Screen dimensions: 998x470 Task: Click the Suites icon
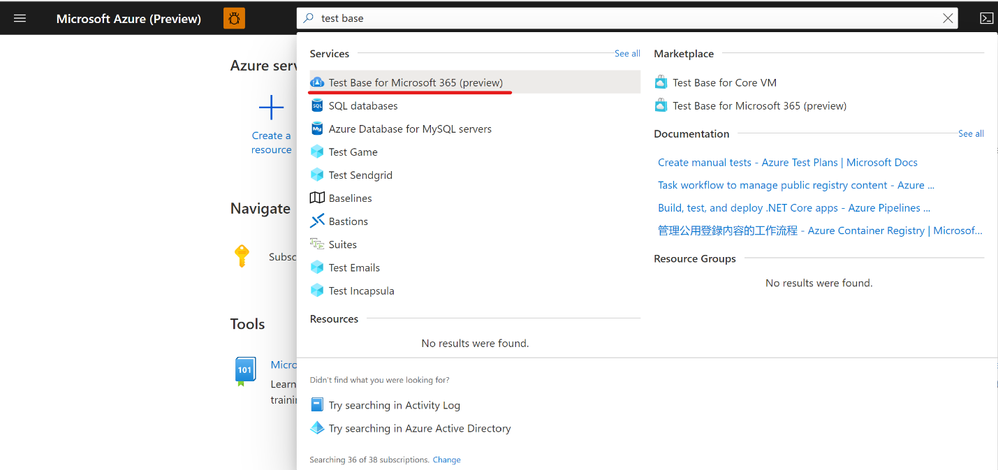coord(317,244)
